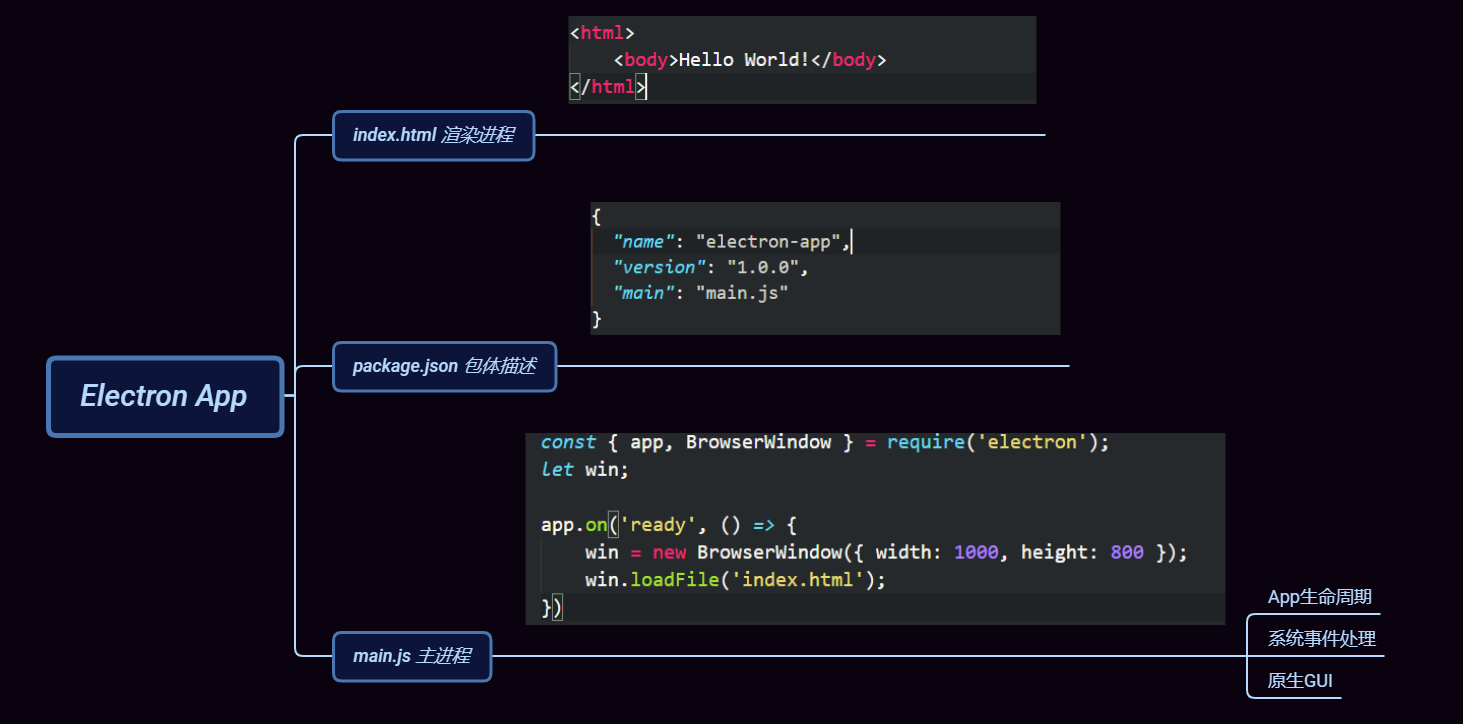
Task: Click the Hello World! text in HTML snippet
Action: tap(743, 60)
